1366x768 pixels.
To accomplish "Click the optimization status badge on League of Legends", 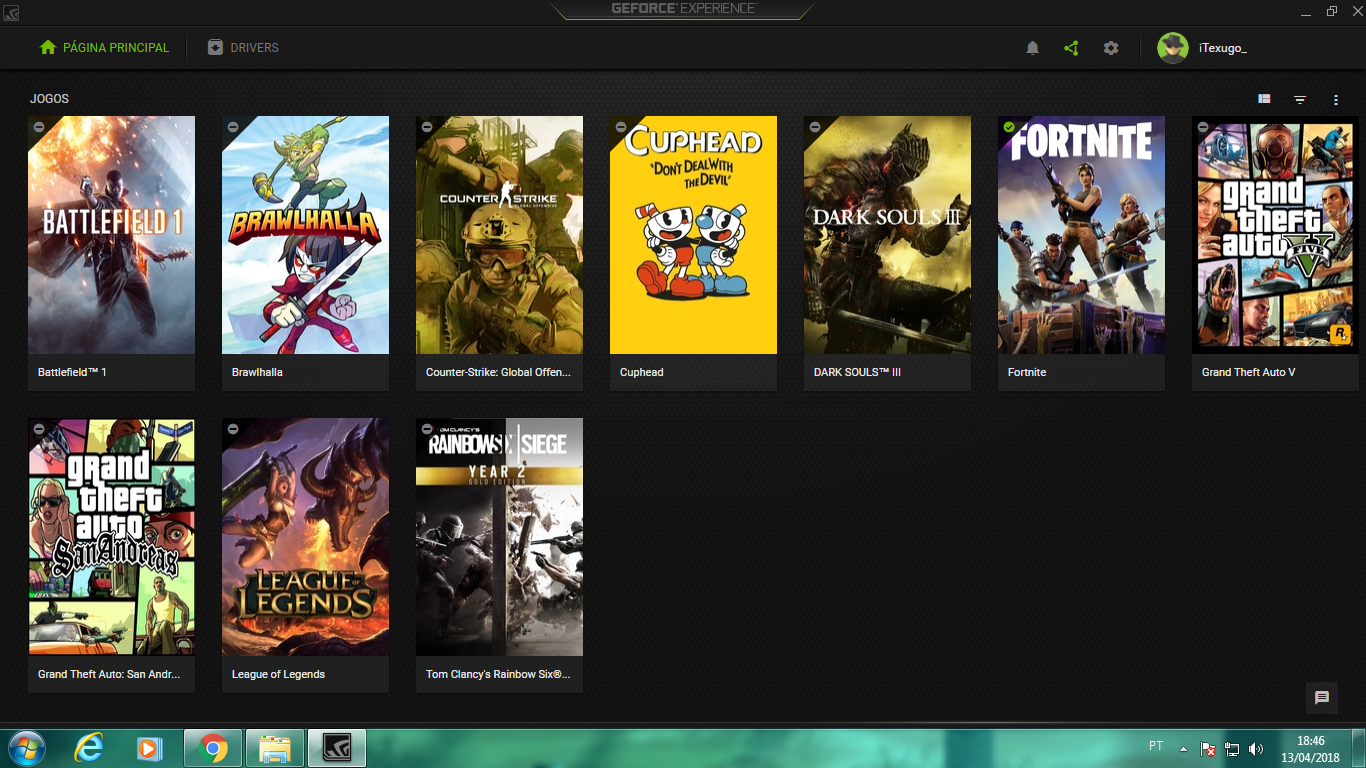I will click(x=232, y=429).
